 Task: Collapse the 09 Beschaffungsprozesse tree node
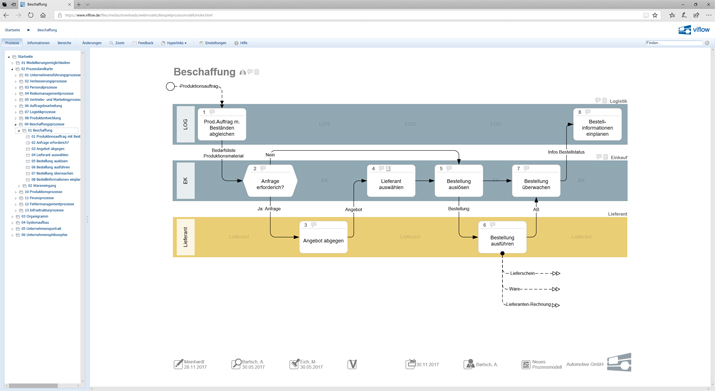tap(16, 124)
